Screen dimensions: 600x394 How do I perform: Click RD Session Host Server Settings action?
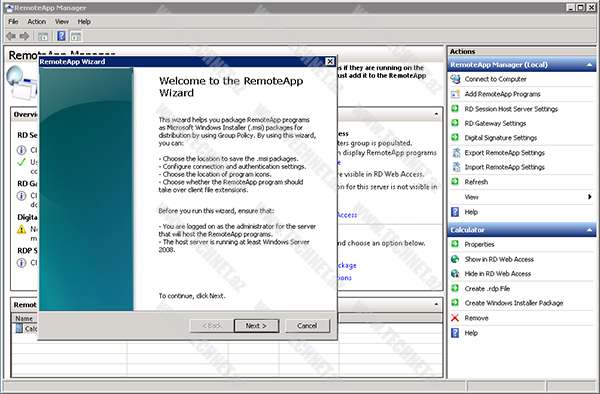[x=511, y=109]
